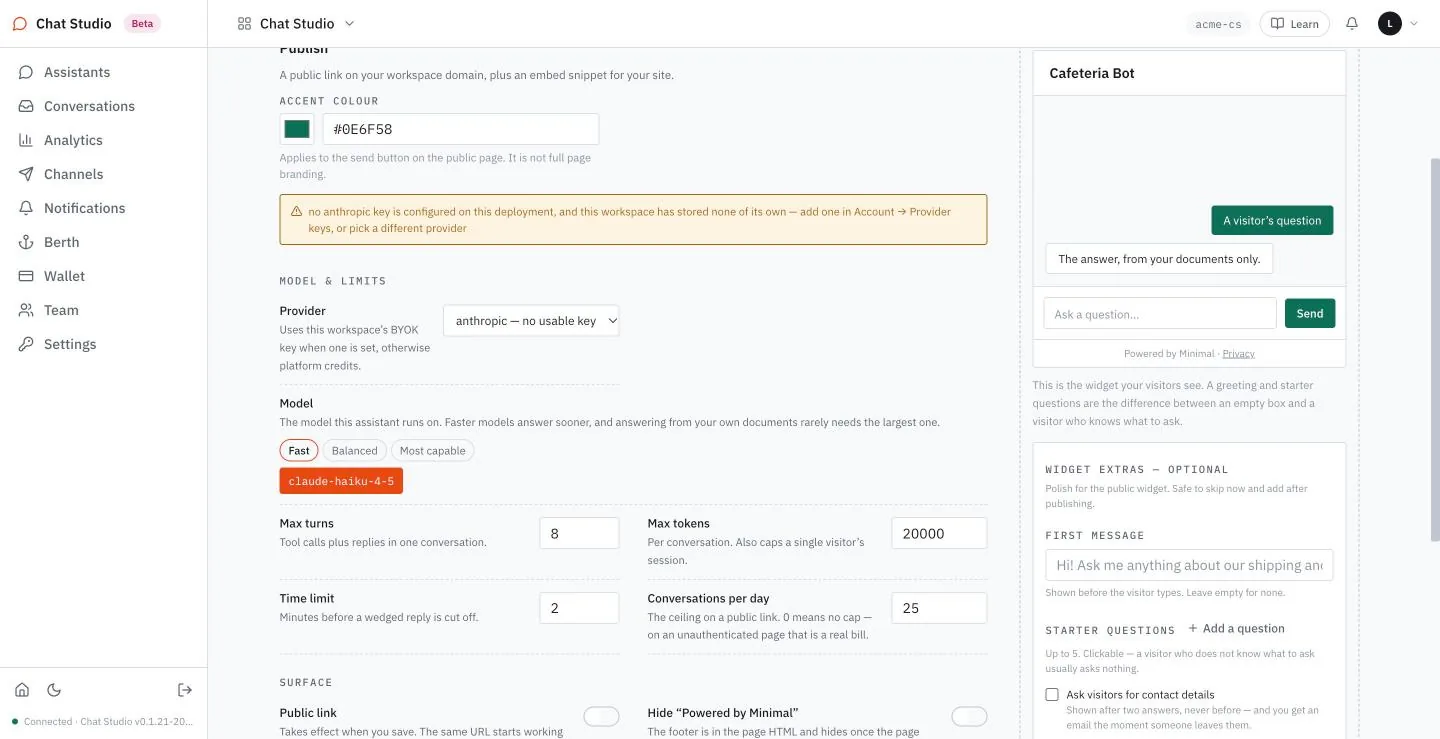Click the Max tokens field

click(939, 533)
